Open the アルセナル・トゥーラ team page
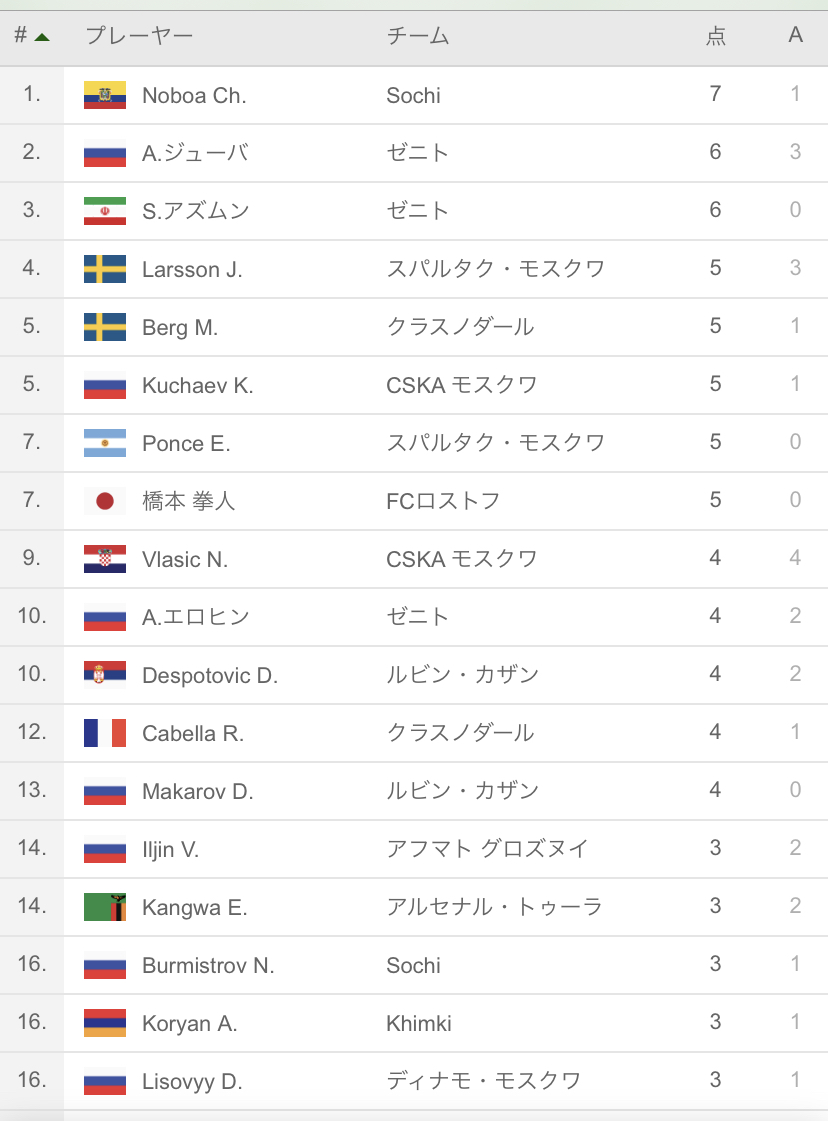The height and width of the screenshot is (1121, 828). coord(494,907)
